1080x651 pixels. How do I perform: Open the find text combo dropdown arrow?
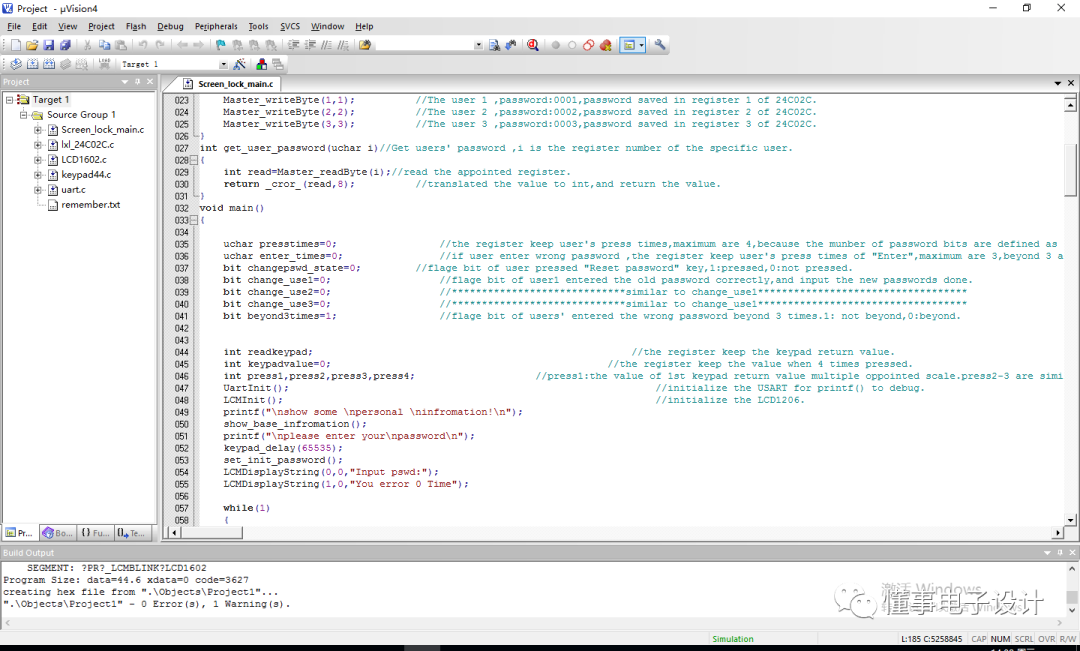pos(478,45)
